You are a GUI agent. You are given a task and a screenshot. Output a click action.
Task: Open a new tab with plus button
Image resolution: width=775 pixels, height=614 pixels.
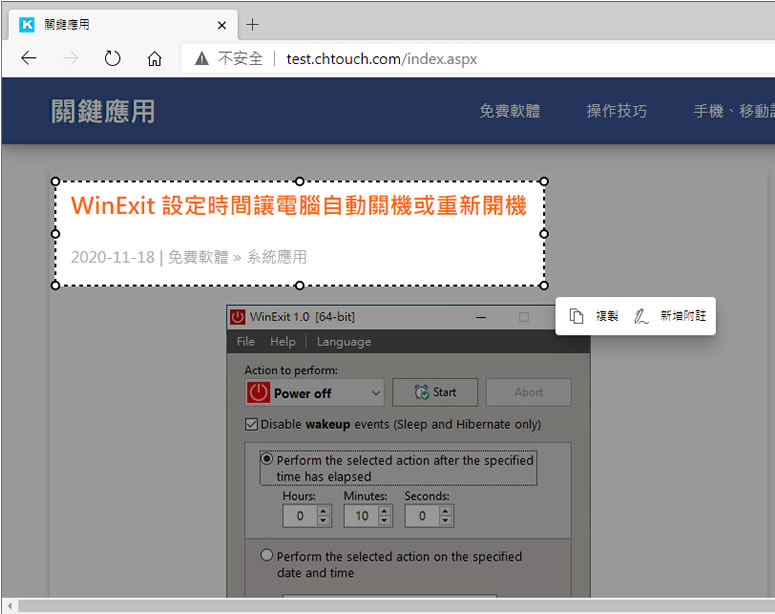click(252, 24)
